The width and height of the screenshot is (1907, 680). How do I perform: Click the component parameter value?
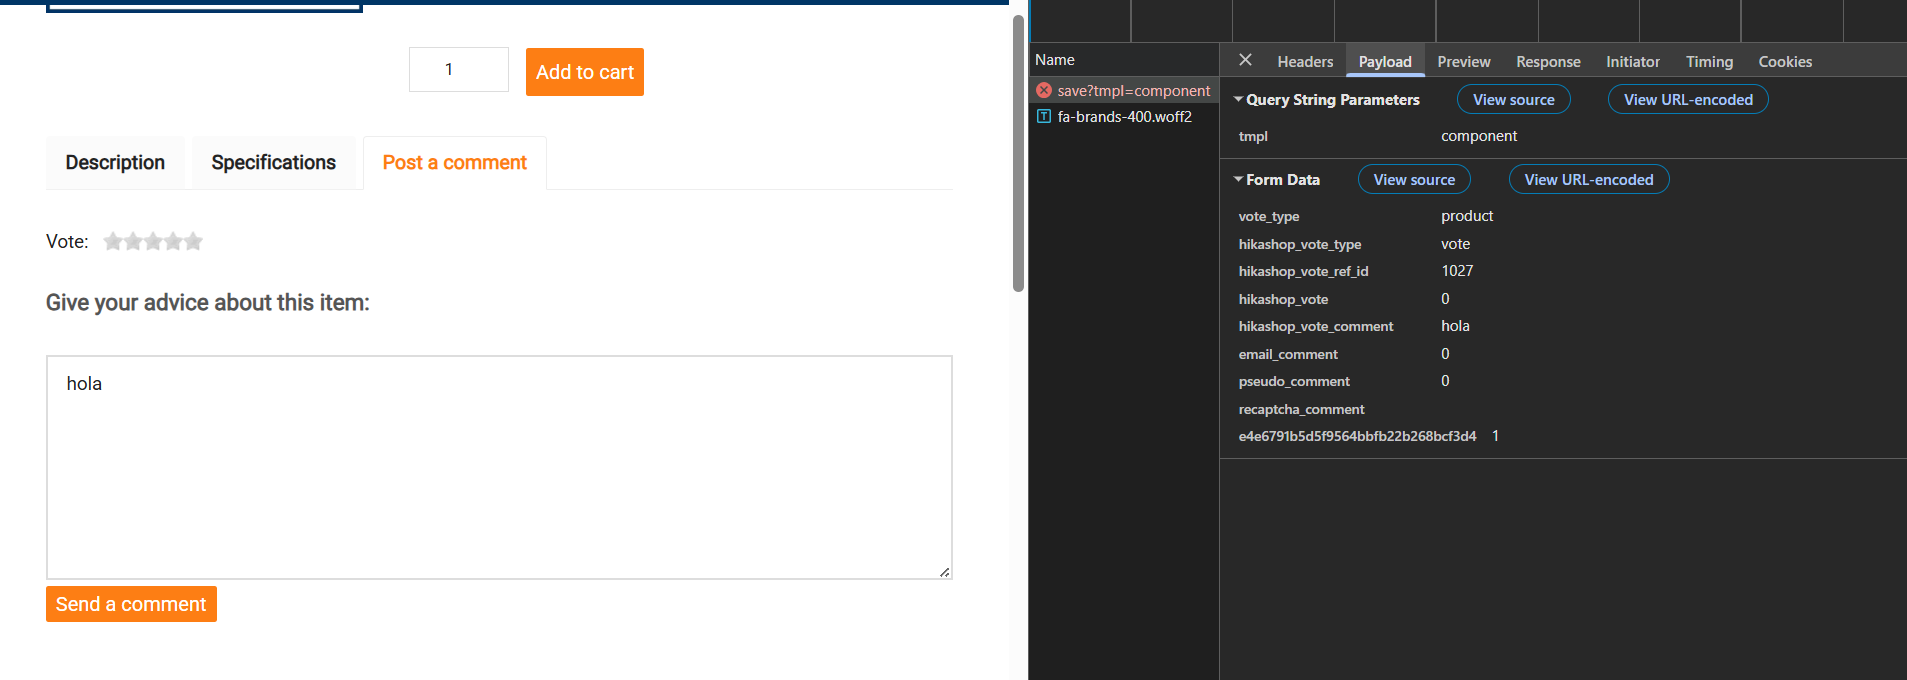pyautogui.click(x=1479, y=136)
